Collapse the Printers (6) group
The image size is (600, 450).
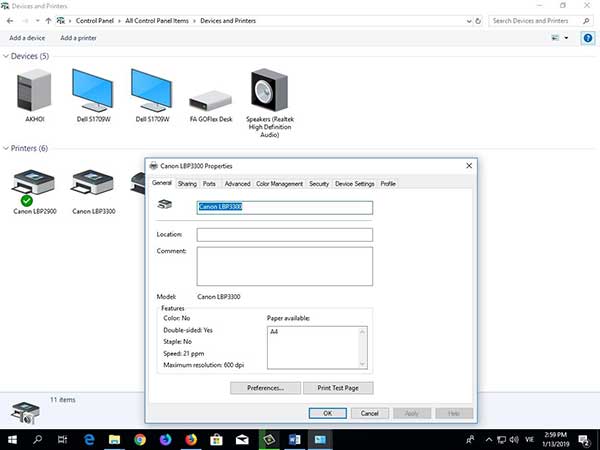(x=6, y=148)
